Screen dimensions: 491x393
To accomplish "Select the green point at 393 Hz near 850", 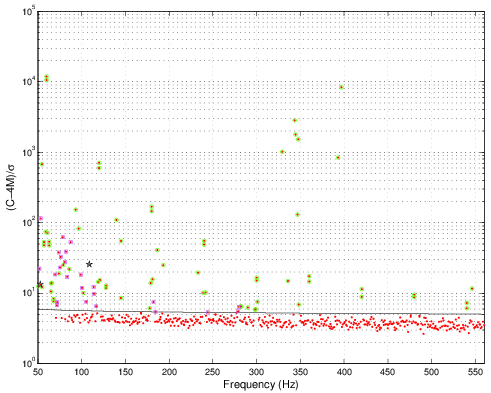I will [338, 158].
